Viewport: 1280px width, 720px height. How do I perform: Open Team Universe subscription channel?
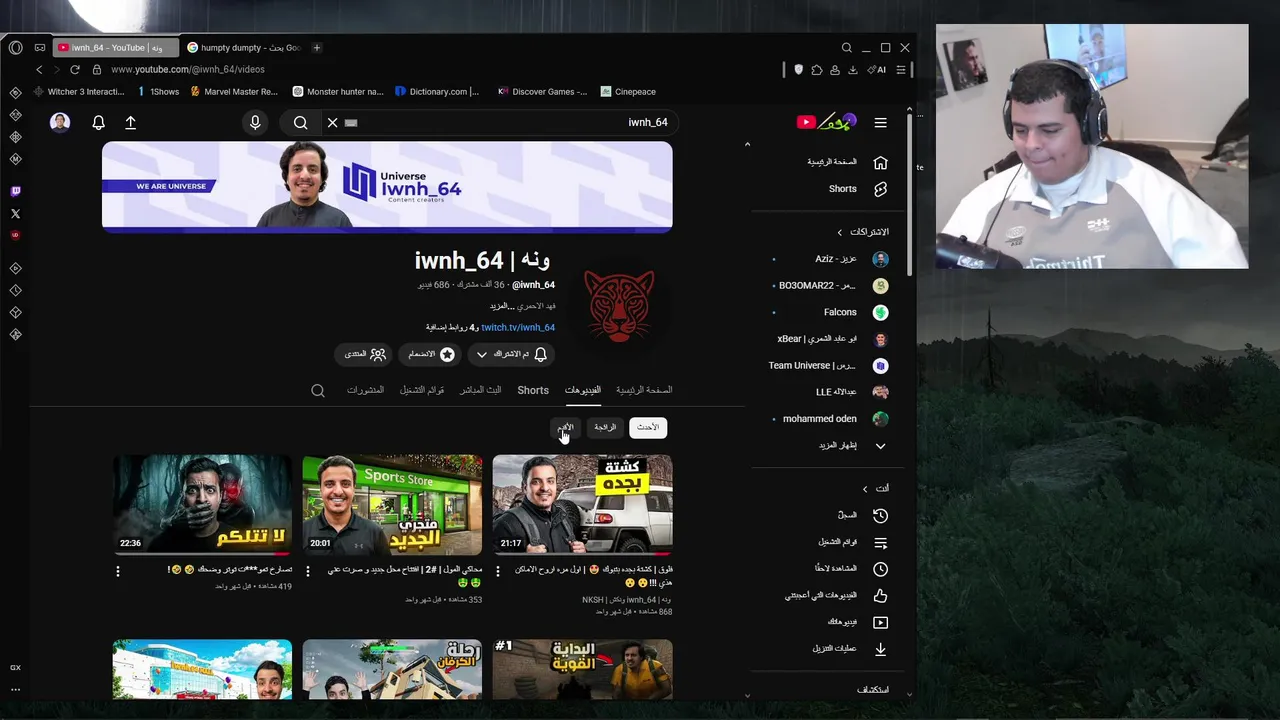coord(828,365)
